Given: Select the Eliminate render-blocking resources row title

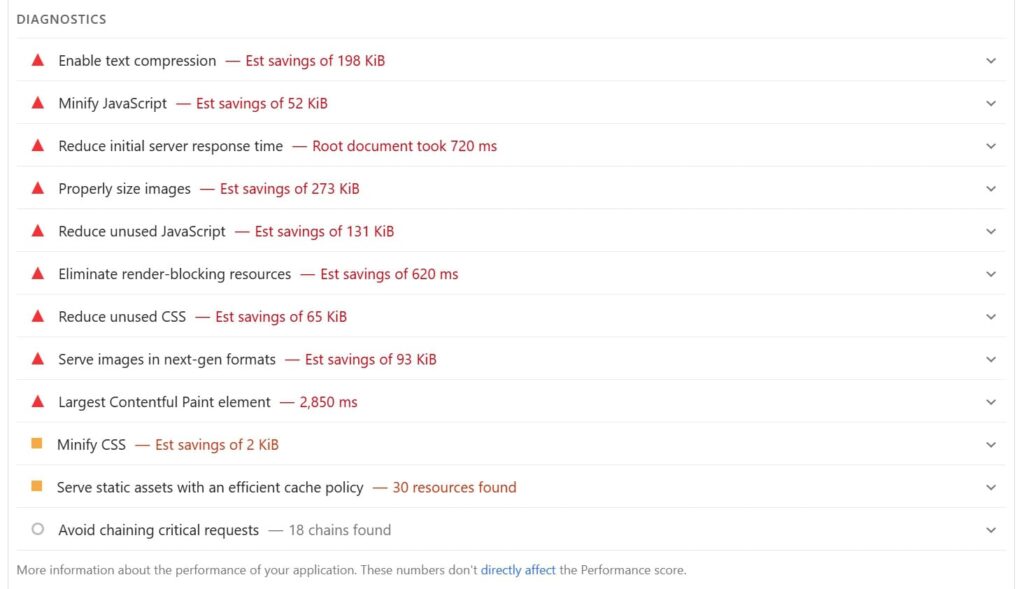Looking at the screenshot, I should tap(174, 274).
